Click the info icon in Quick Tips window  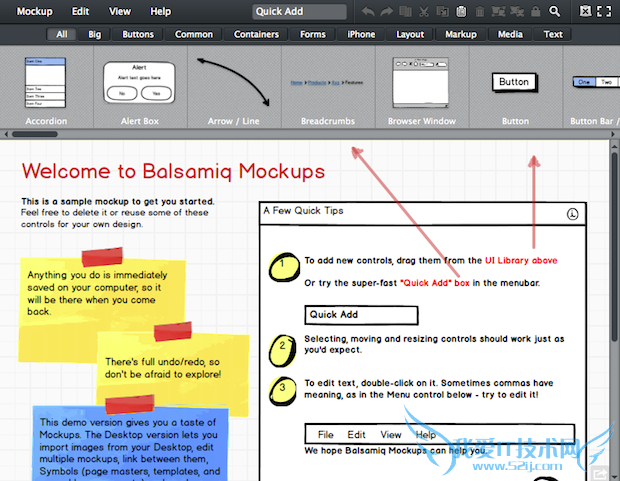573,214
